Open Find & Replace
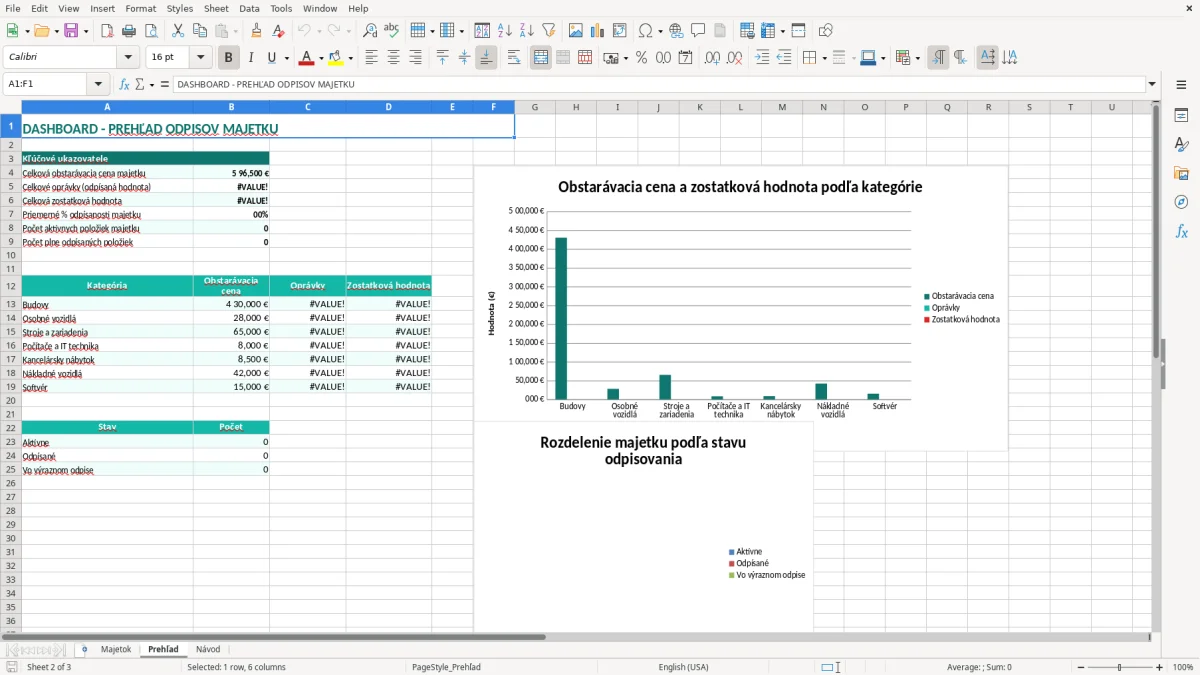The width and height of the screenshot is (1200, 675). 370,31
